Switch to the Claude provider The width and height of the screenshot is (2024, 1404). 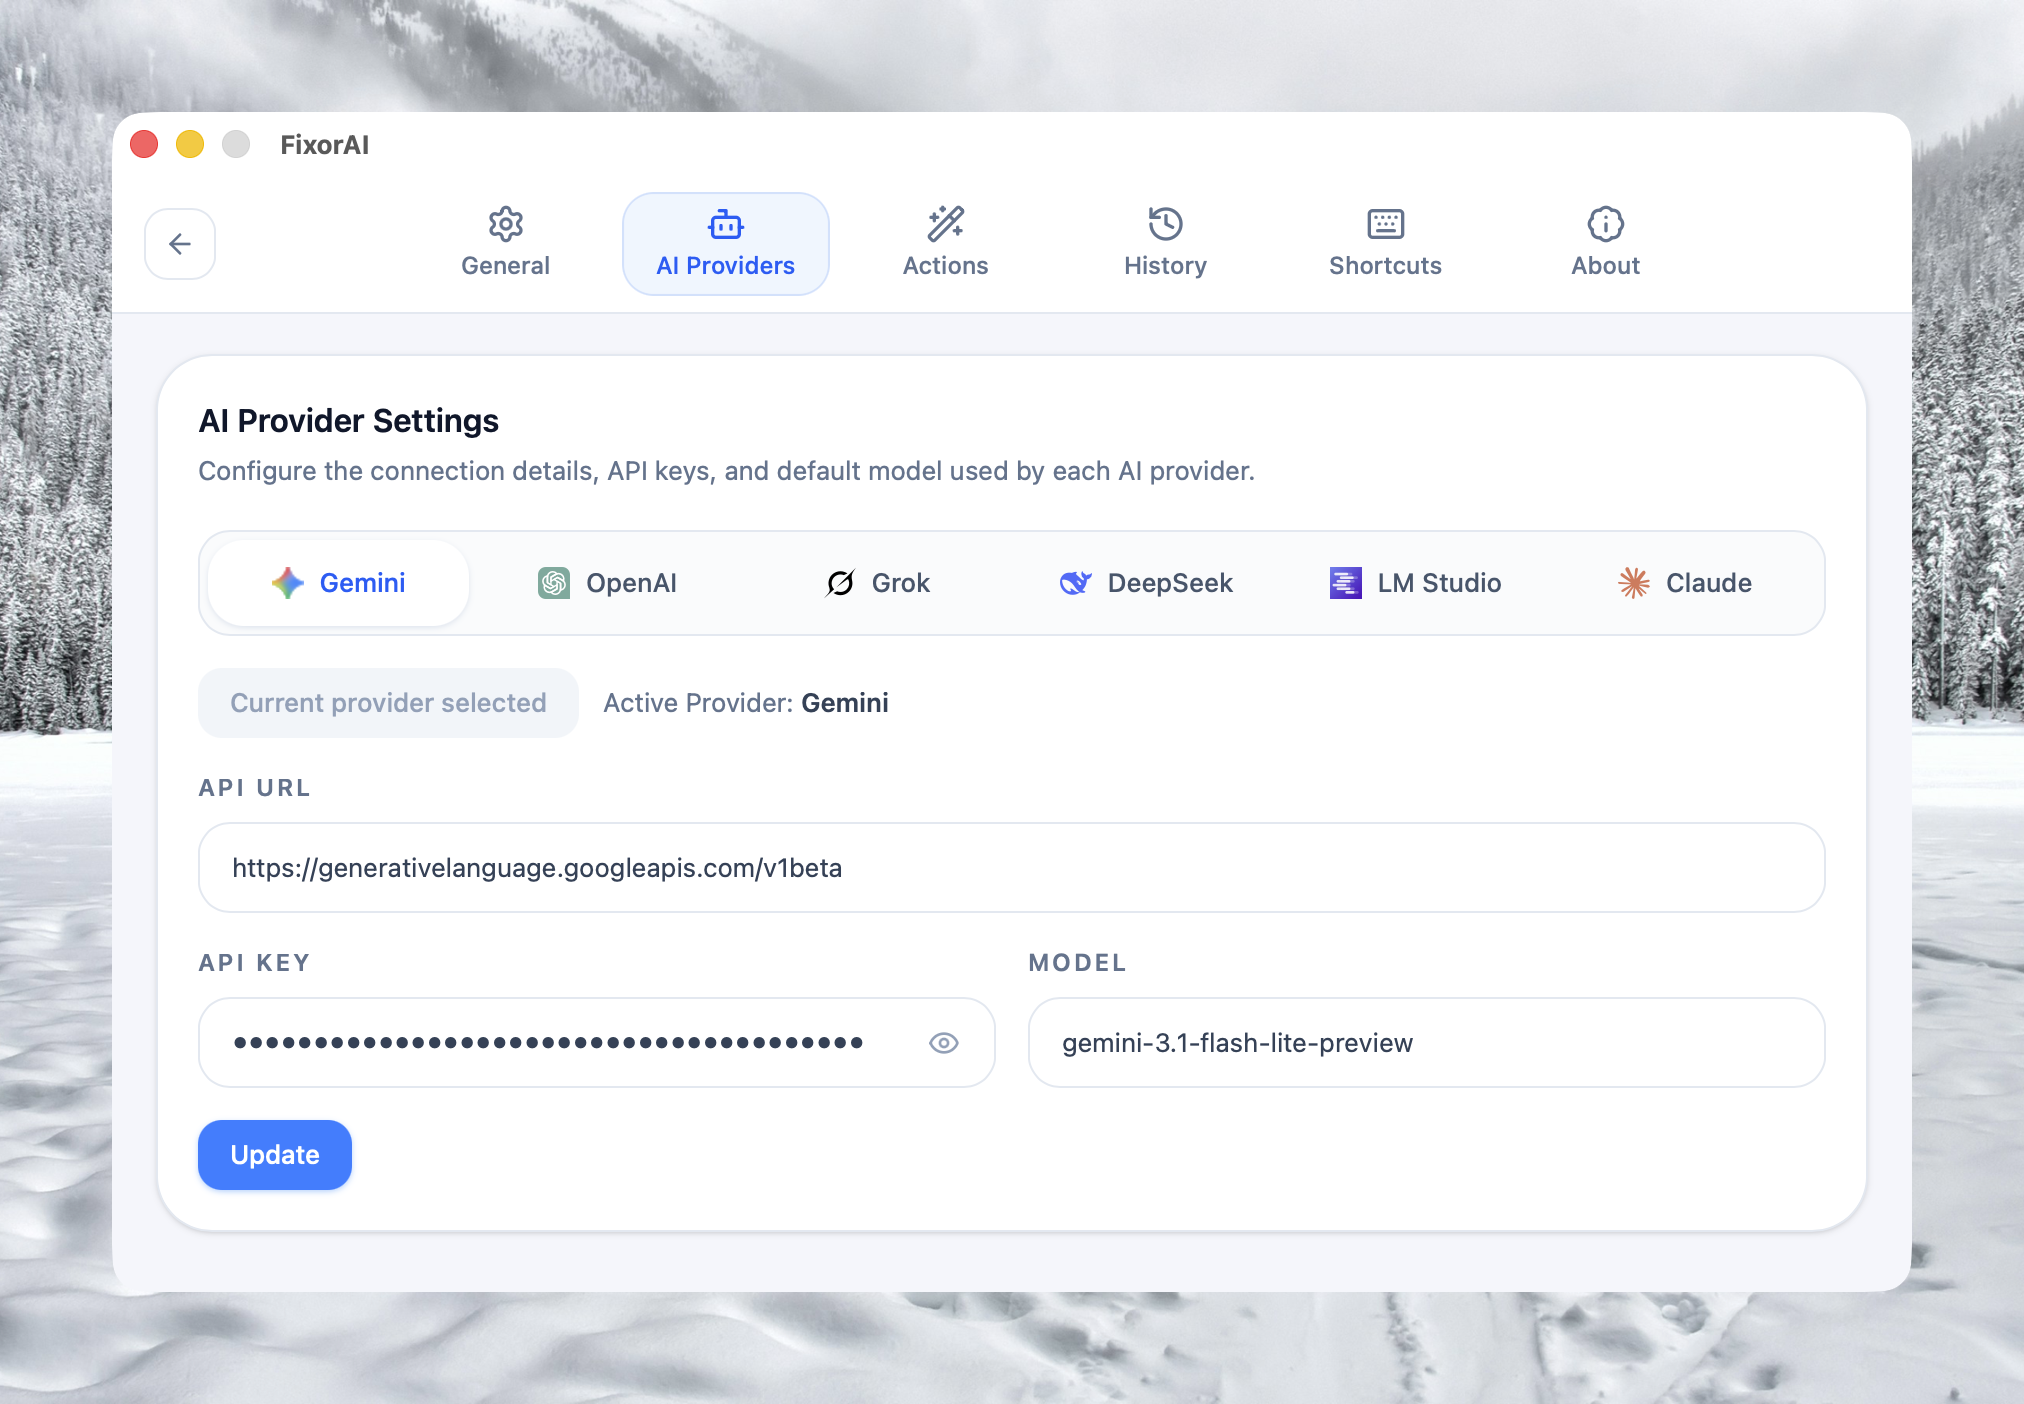tap(1685, 583)
